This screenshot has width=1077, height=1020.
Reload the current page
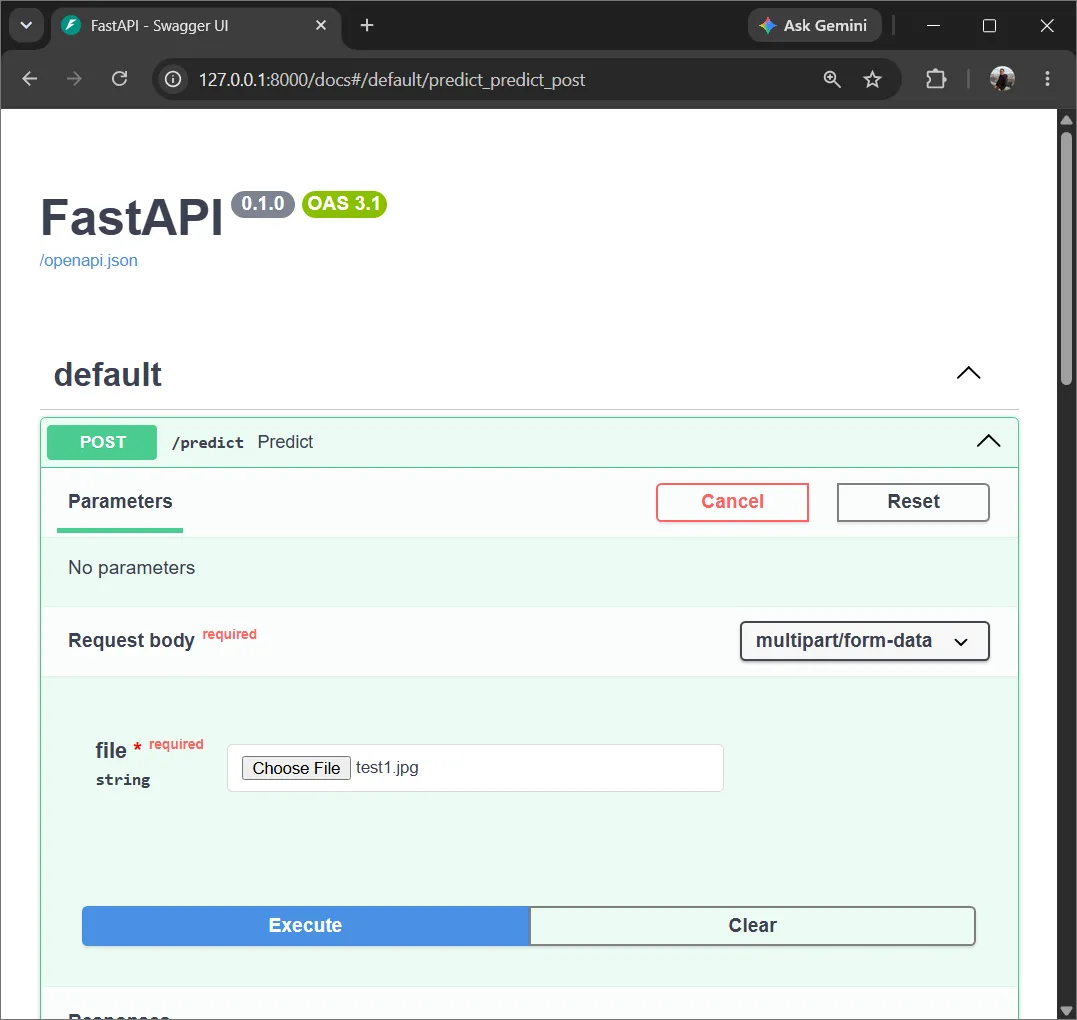coord(120,79)
